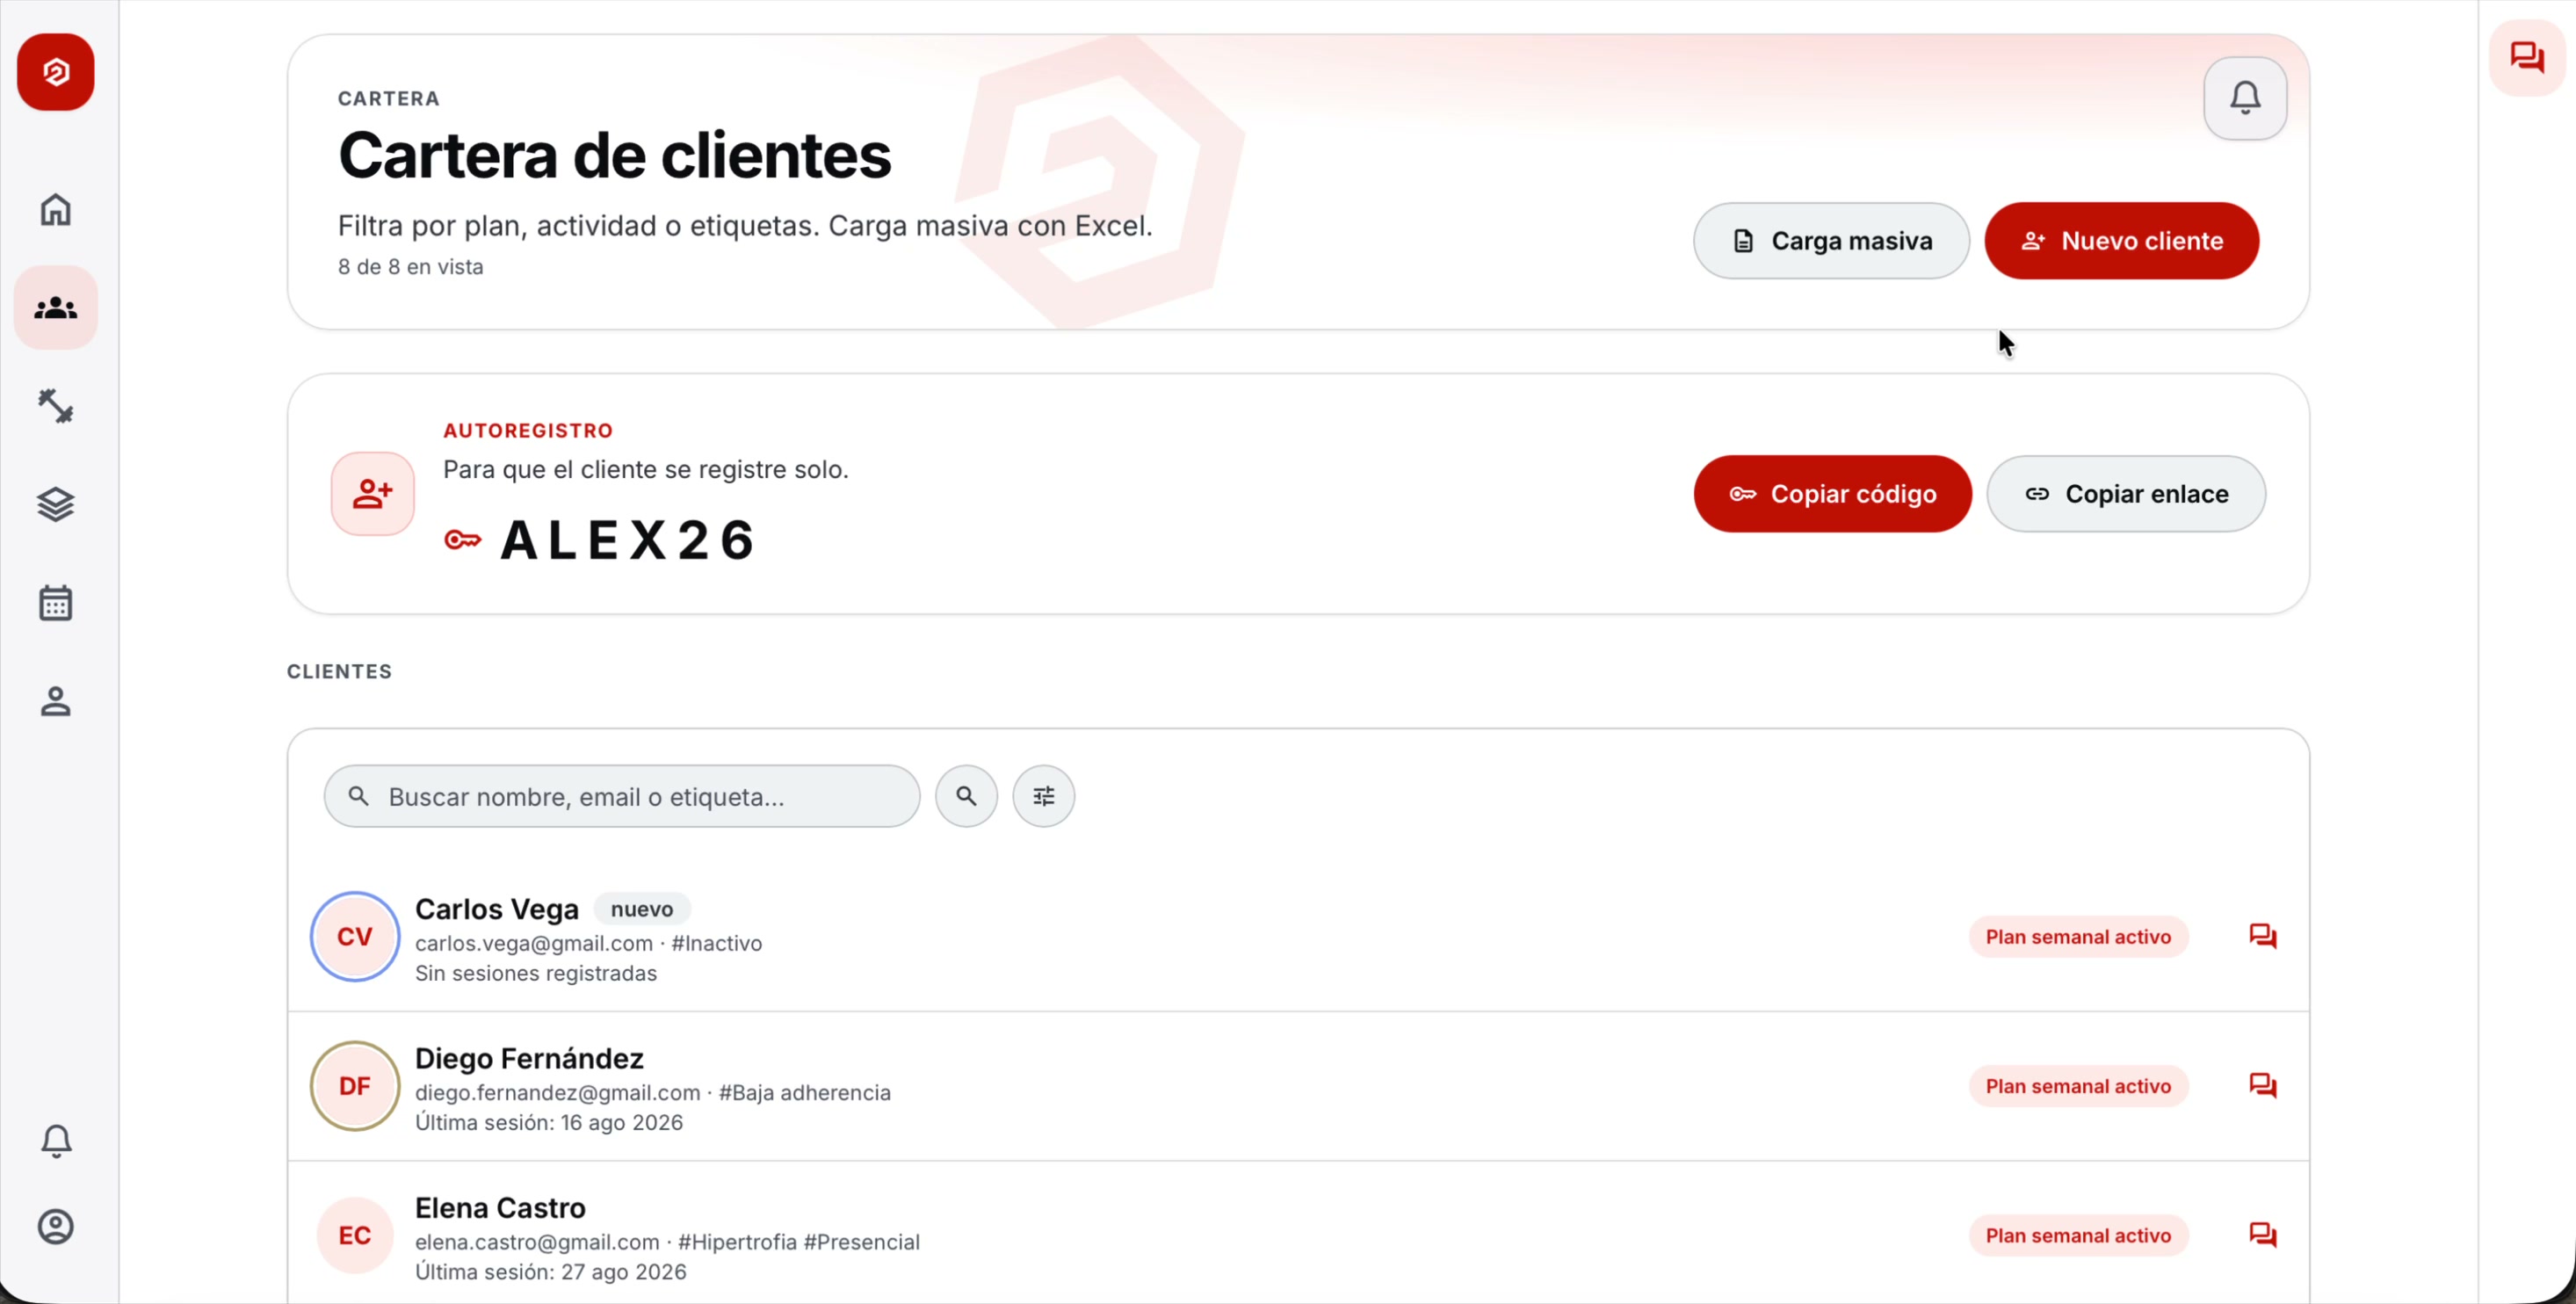Focus the Buscar nombre, email o etiqueta field
Viewport: 2576px width, 1304px height.
click(622, 796)
